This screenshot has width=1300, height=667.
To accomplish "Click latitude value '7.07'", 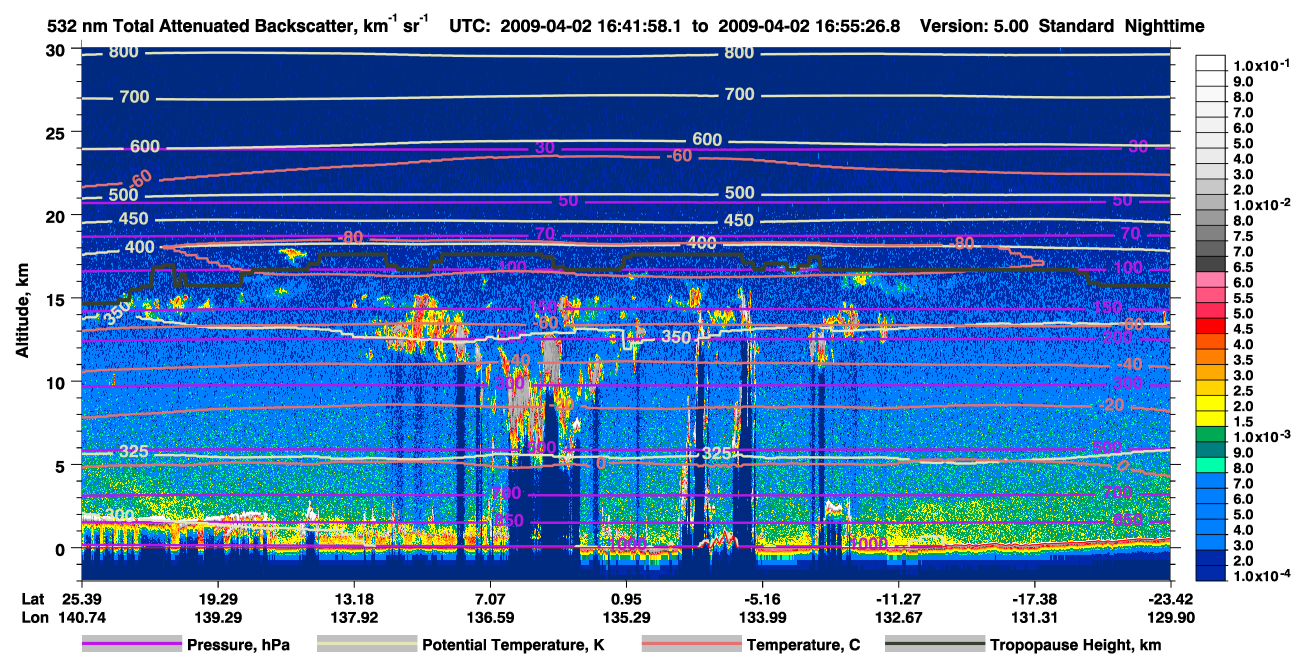I will click(490, 598).
